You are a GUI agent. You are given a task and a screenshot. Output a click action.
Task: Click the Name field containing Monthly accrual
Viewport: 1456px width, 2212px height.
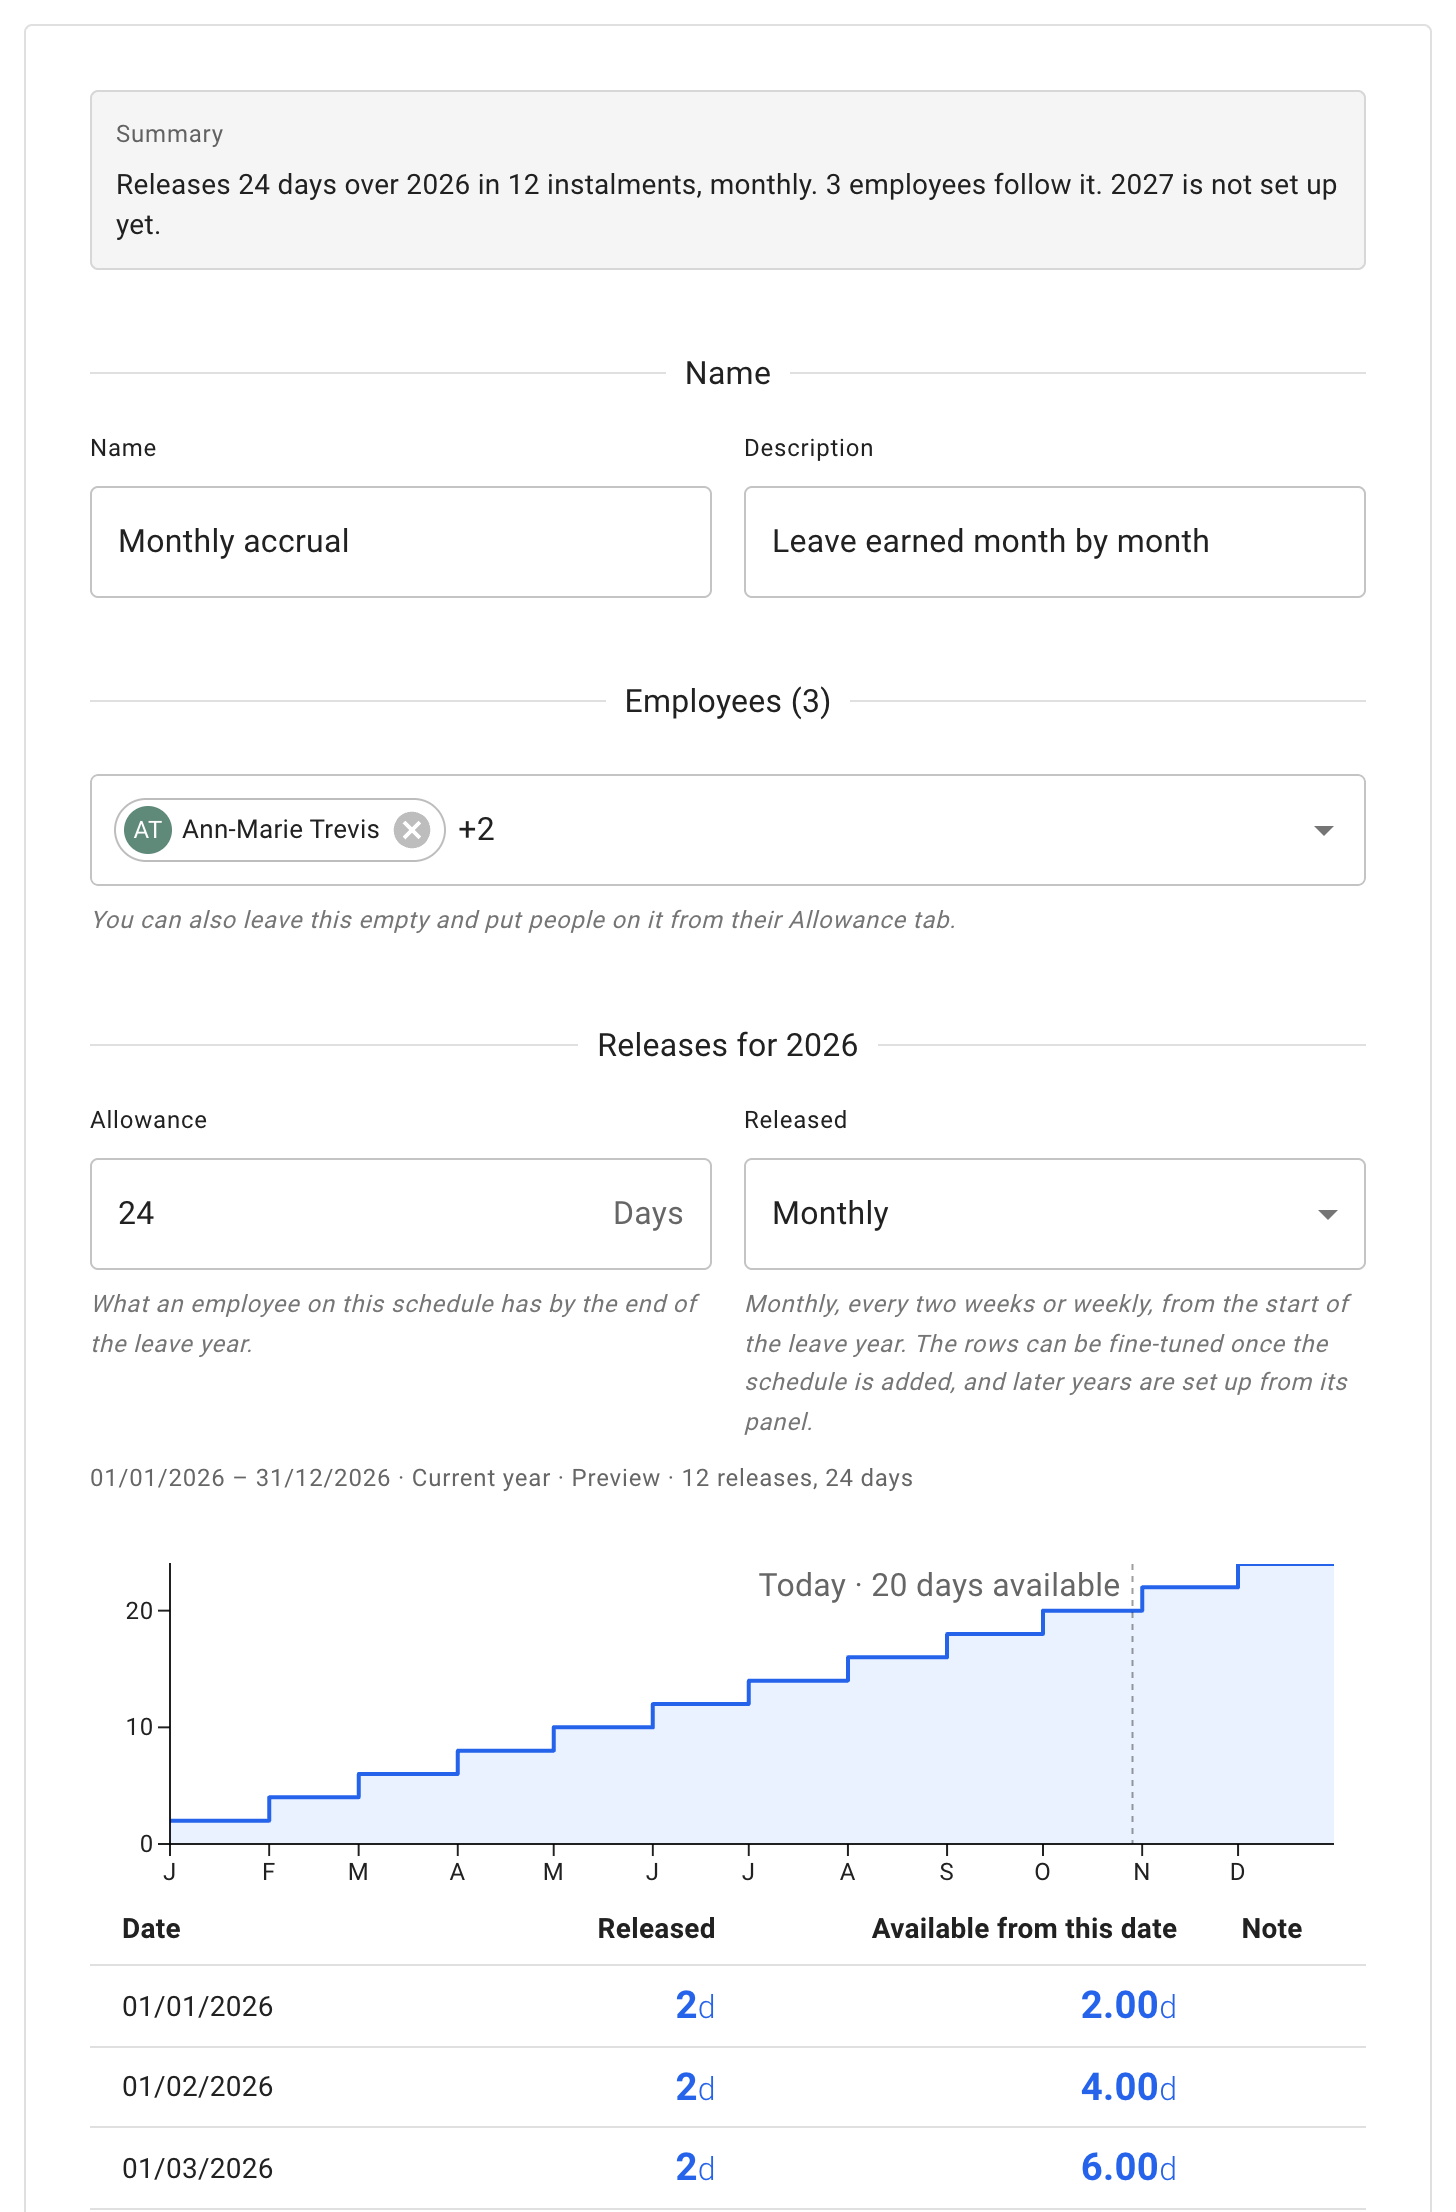tap(401, 542)
